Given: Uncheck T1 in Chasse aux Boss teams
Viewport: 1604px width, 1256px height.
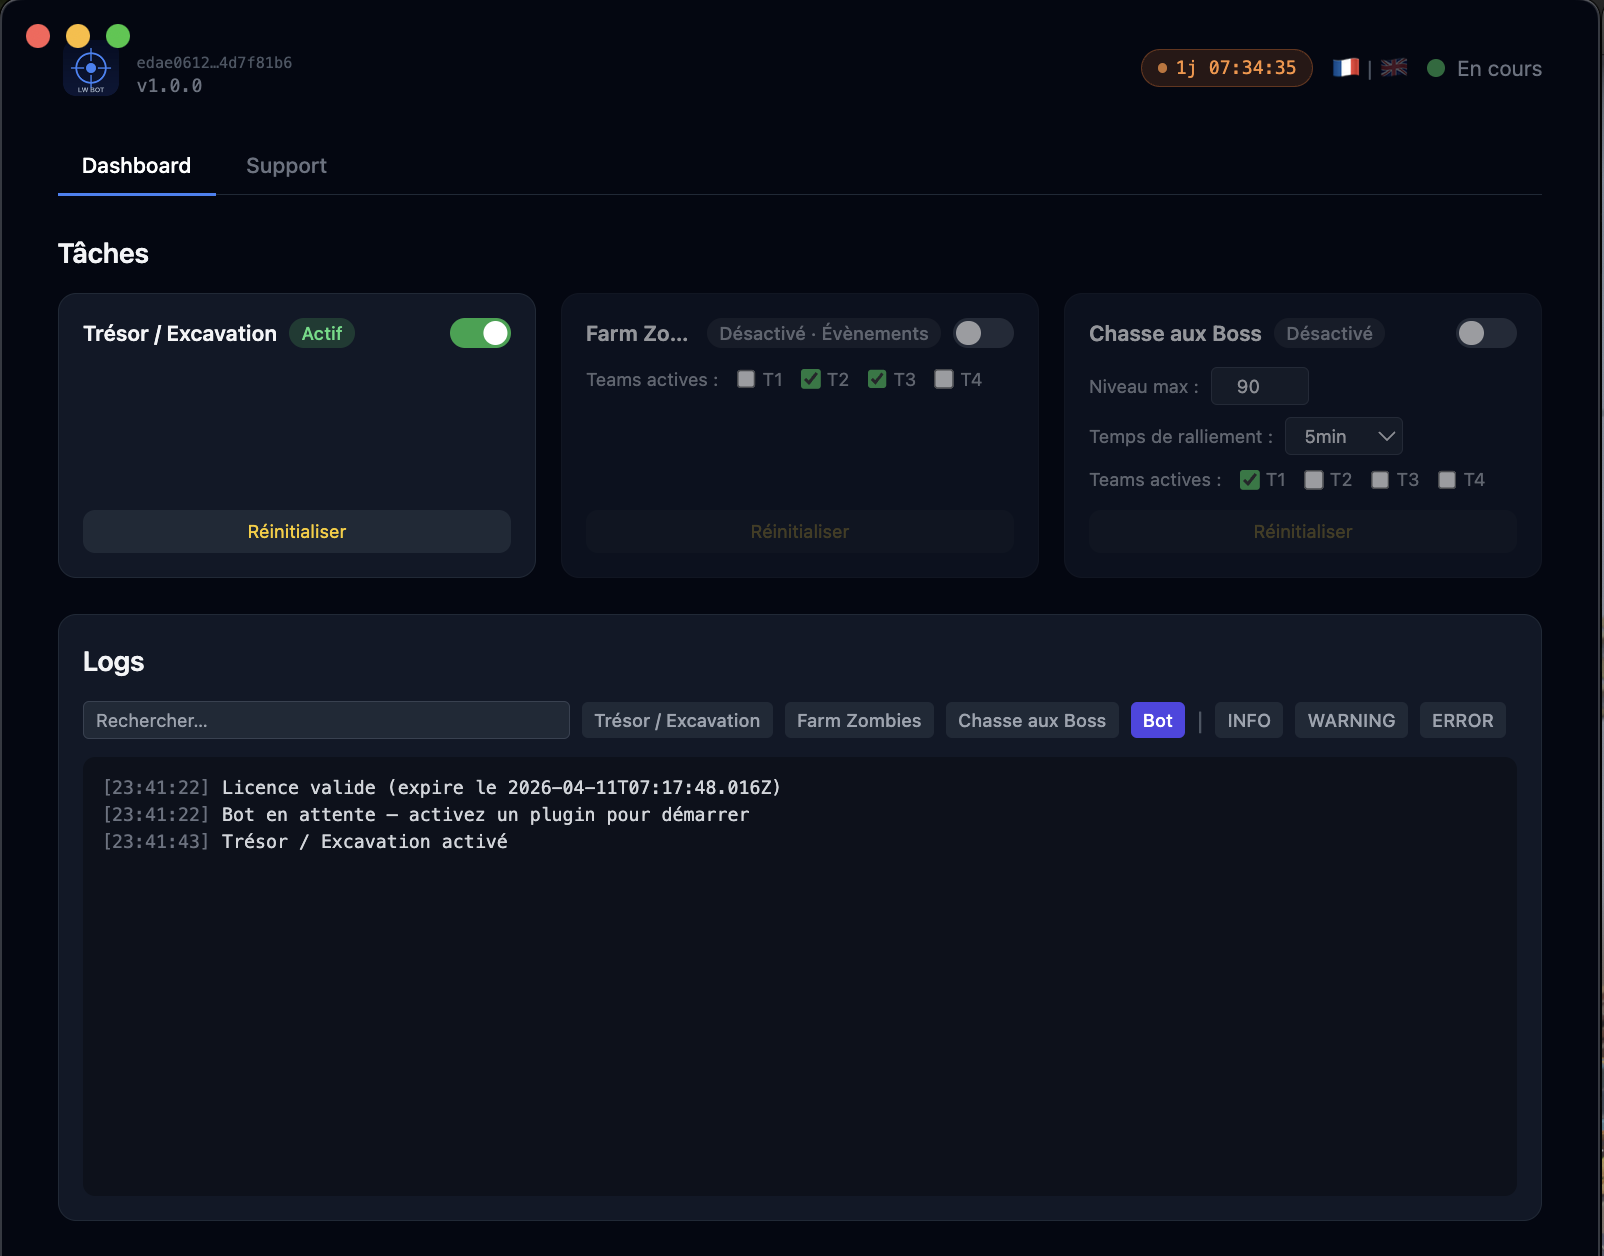Looking at the screenshot, I should (1248, 480).
